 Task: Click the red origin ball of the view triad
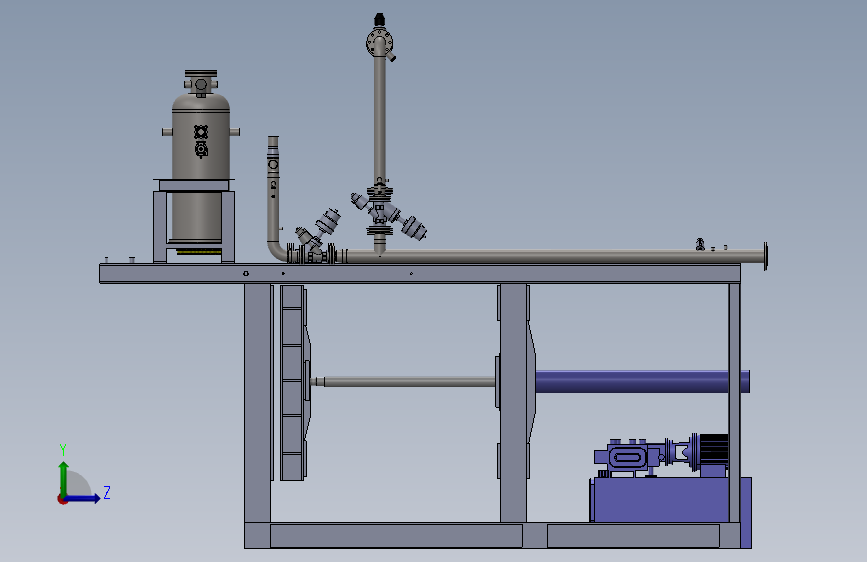[x=62, y=499]
